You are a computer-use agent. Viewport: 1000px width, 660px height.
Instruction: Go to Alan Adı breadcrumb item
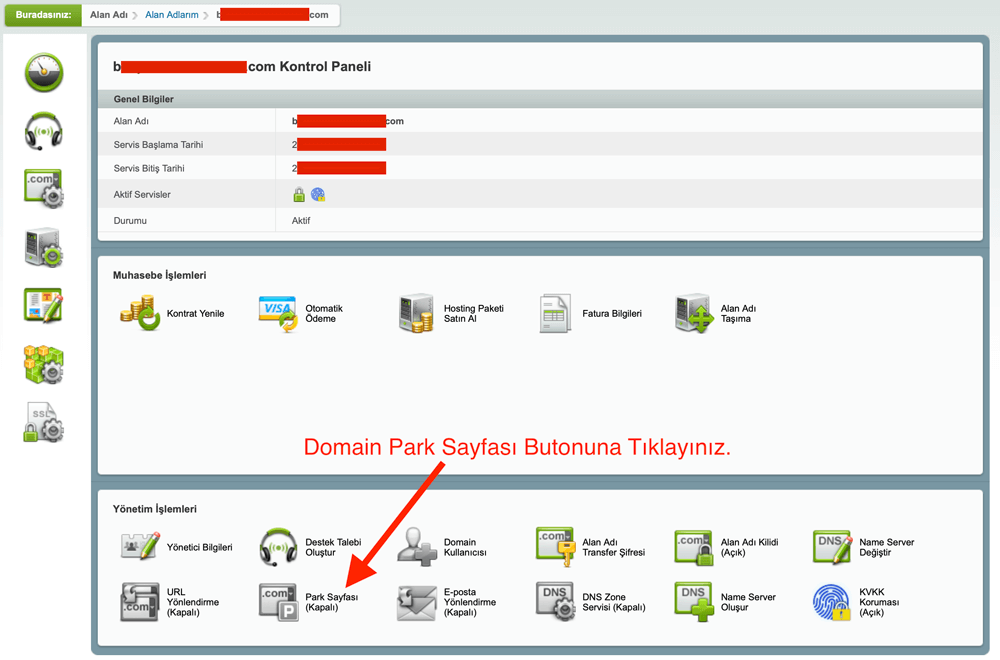click(109, 15)
